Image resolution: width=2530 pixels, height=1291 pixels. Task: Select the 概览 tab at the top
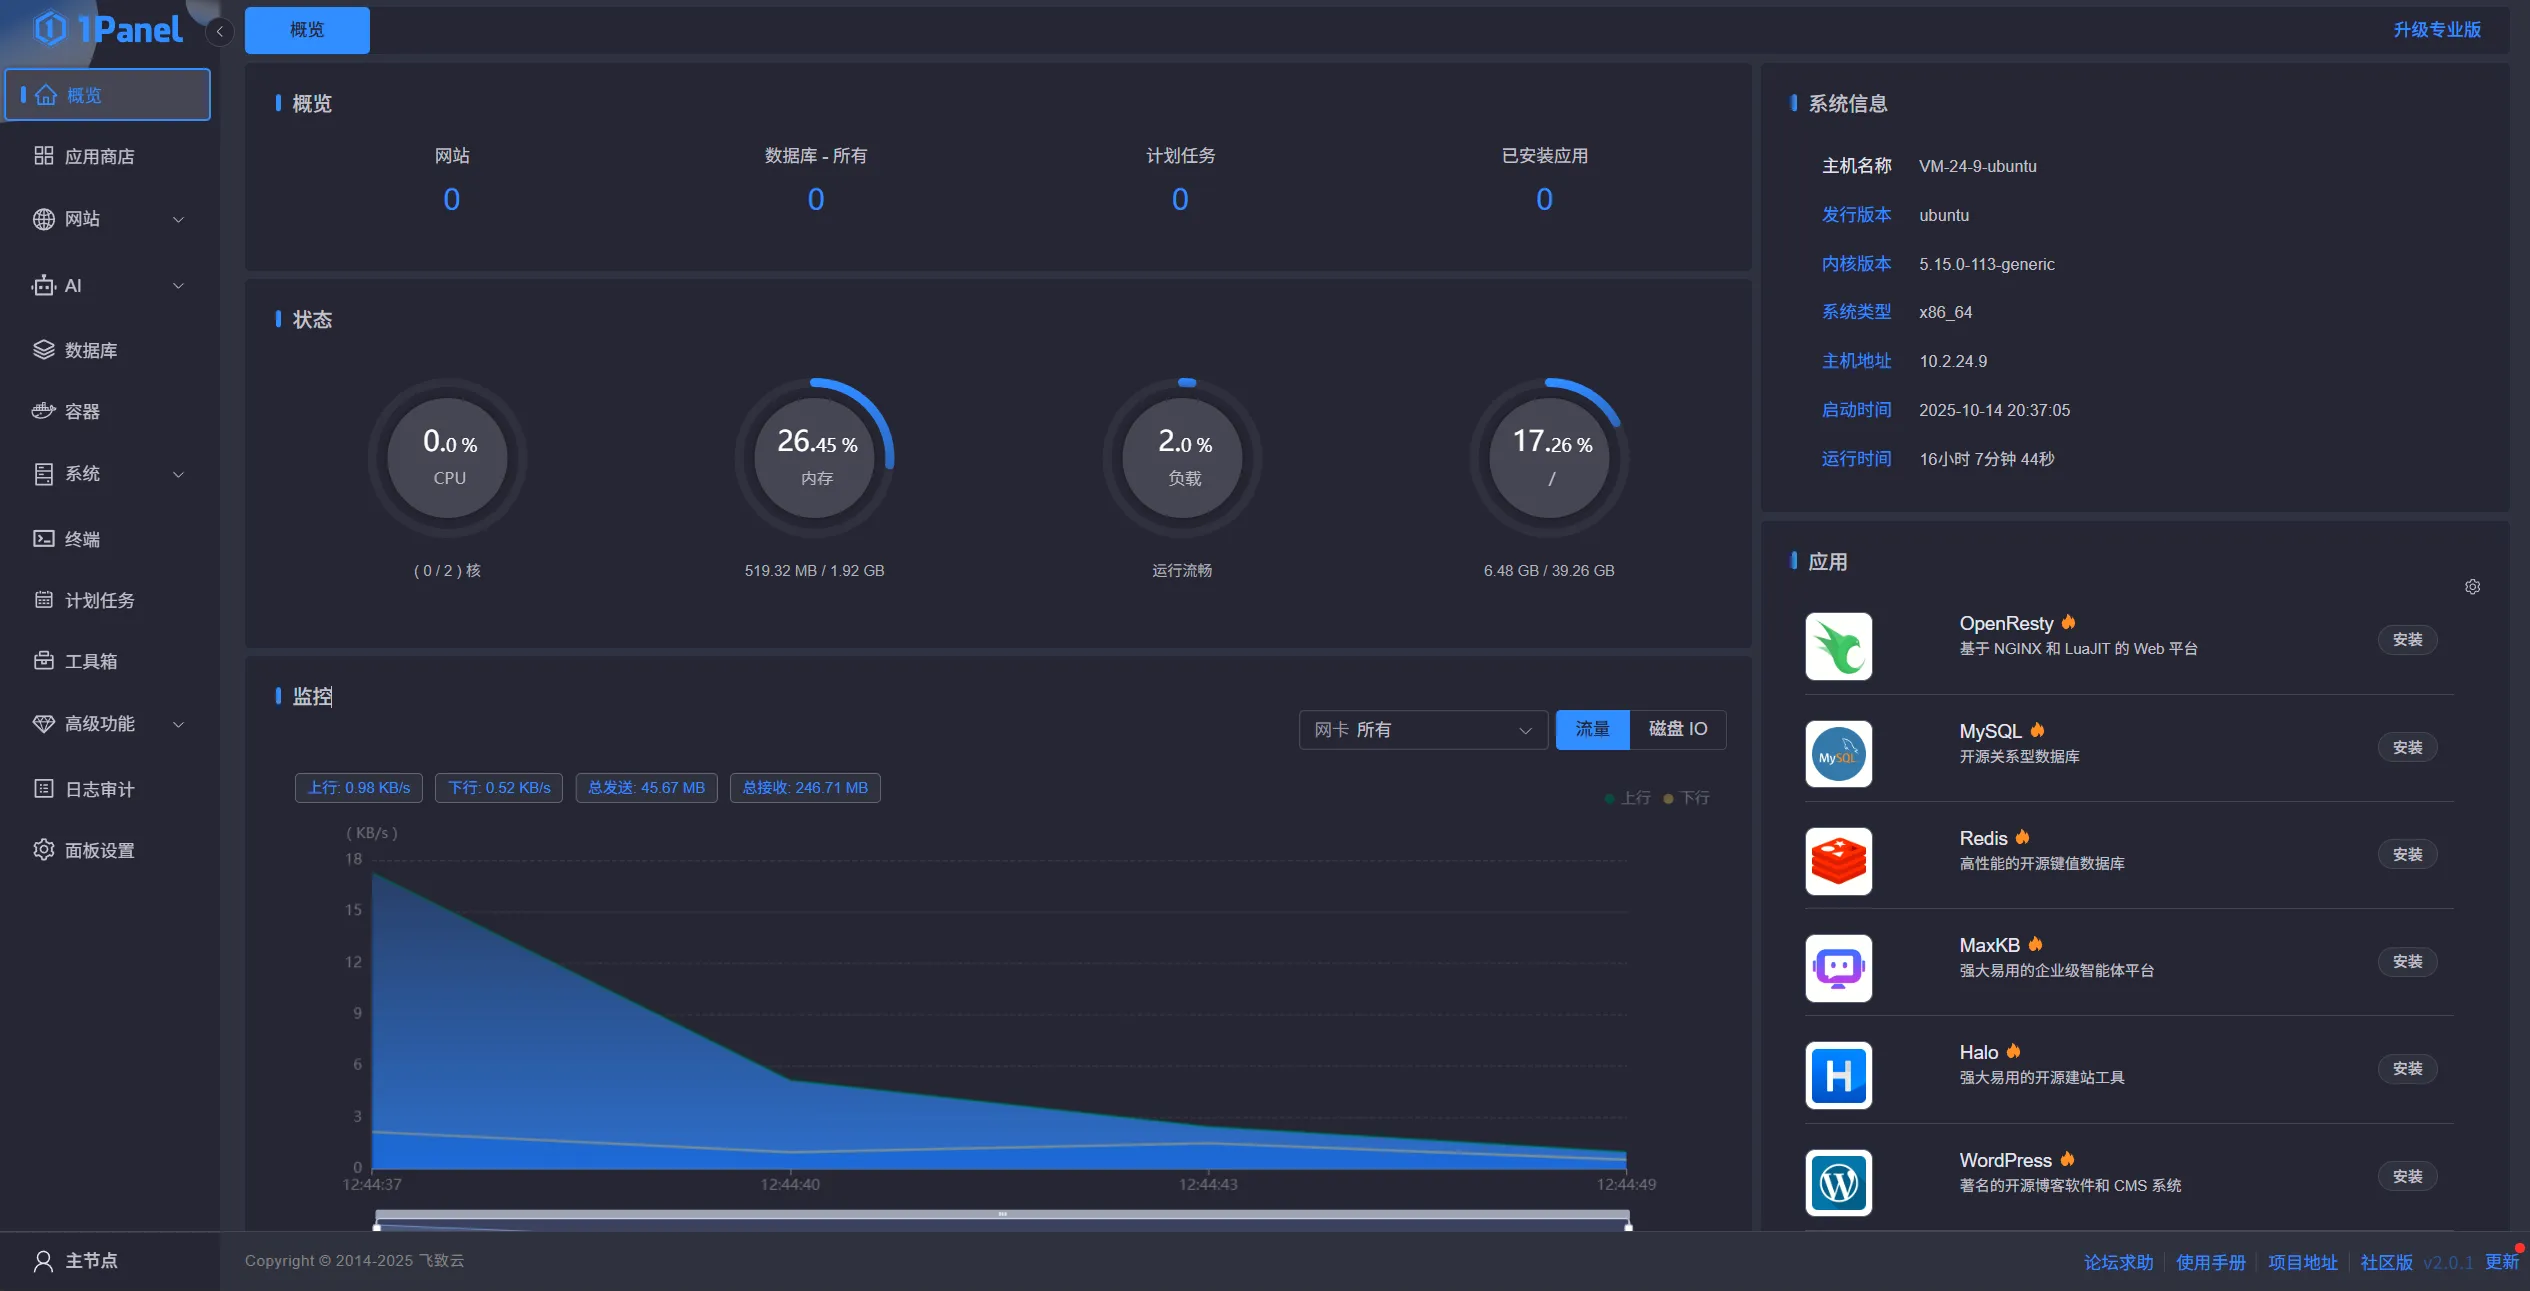coord(307,30)
